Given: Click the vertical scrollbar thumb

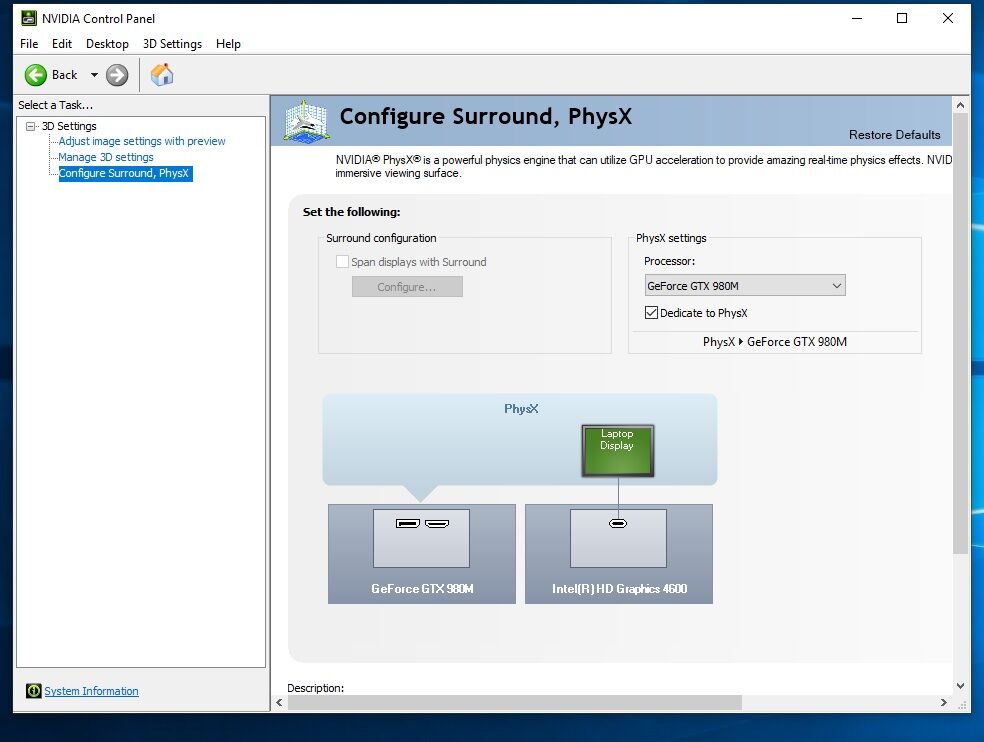Looking at the screenshot, I should coord(960,334).
